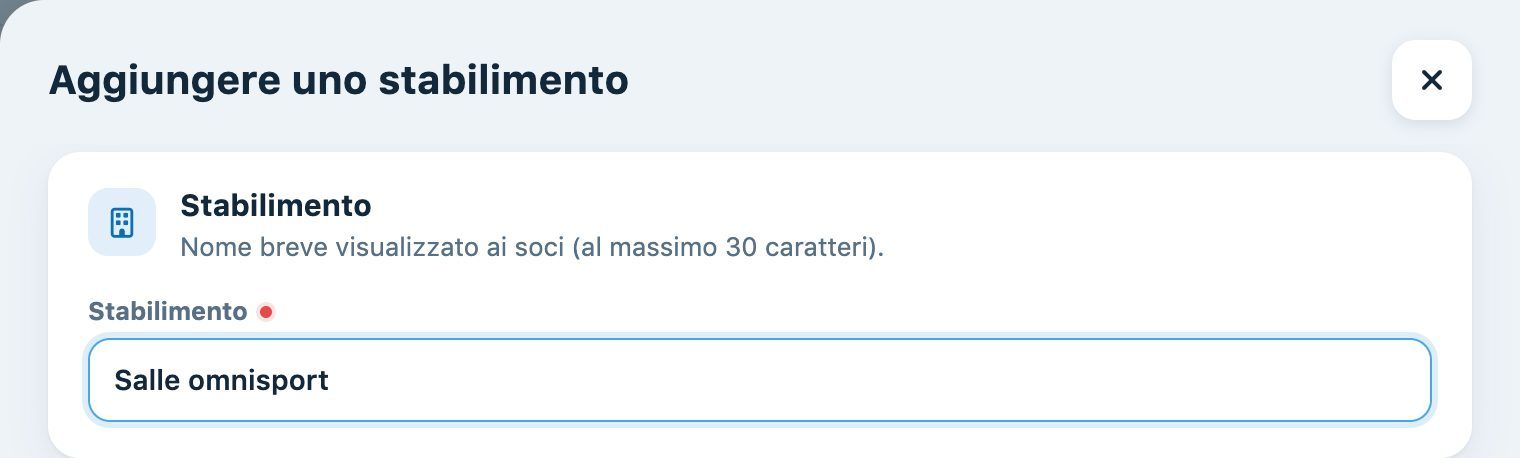This screenshot has width=1520, height=458.
Task: Click the blue building icon
Action: point(122,222)
